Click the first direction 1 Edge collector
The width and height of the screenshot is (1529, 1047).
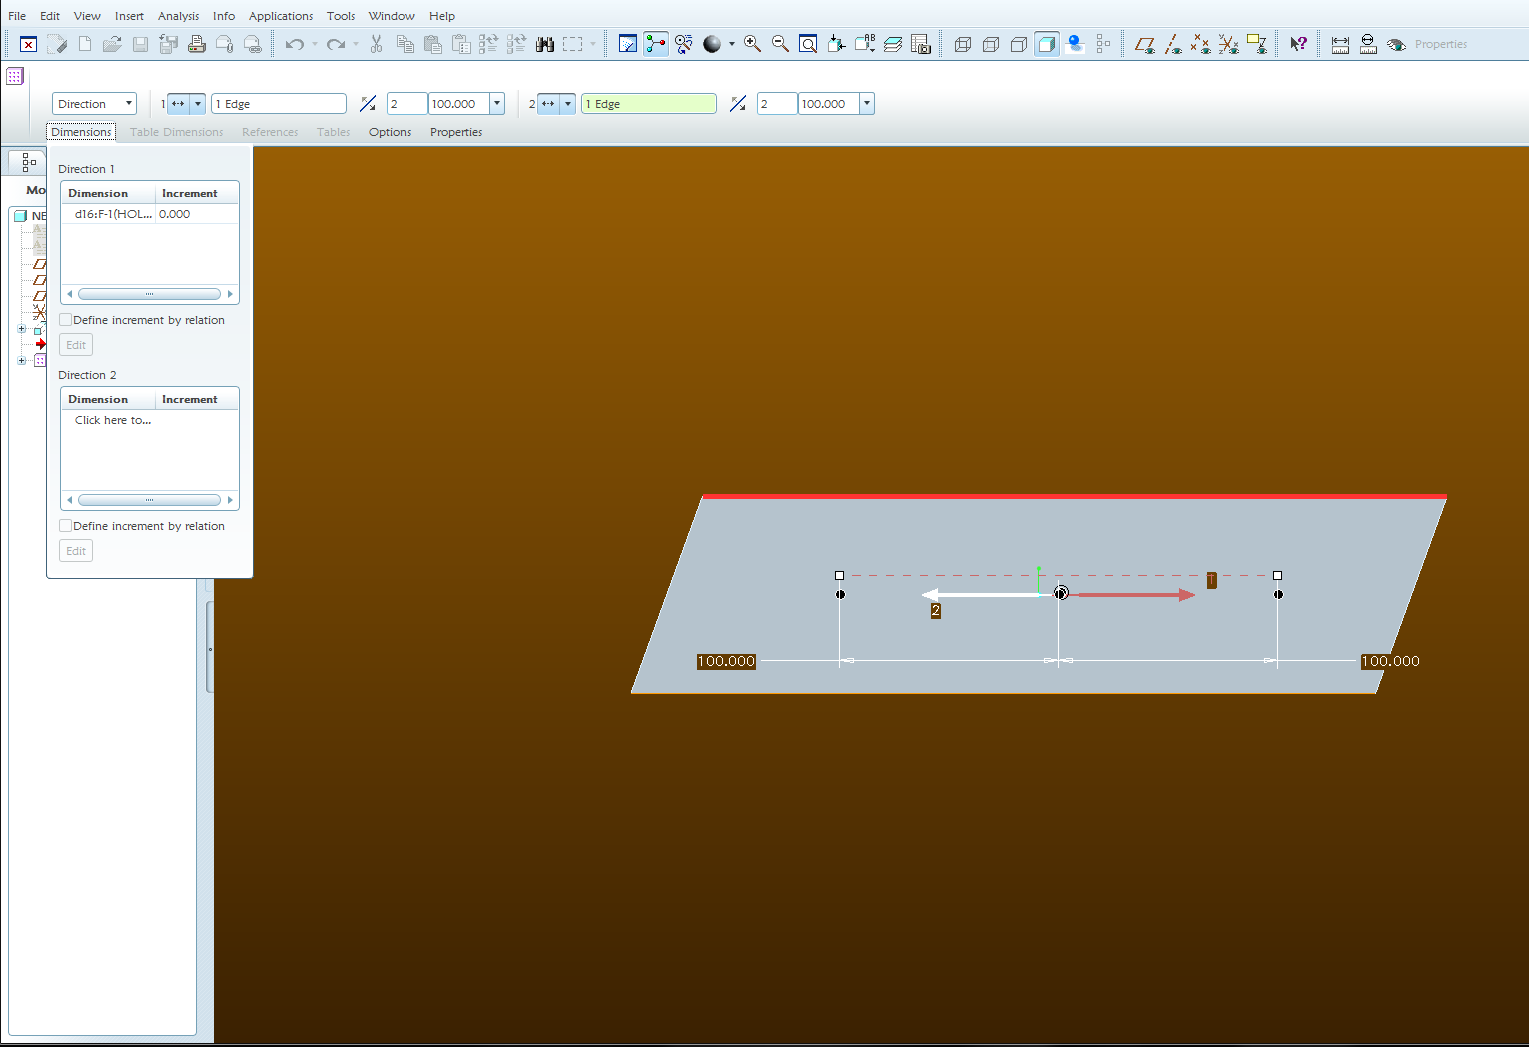pos(279,104)
